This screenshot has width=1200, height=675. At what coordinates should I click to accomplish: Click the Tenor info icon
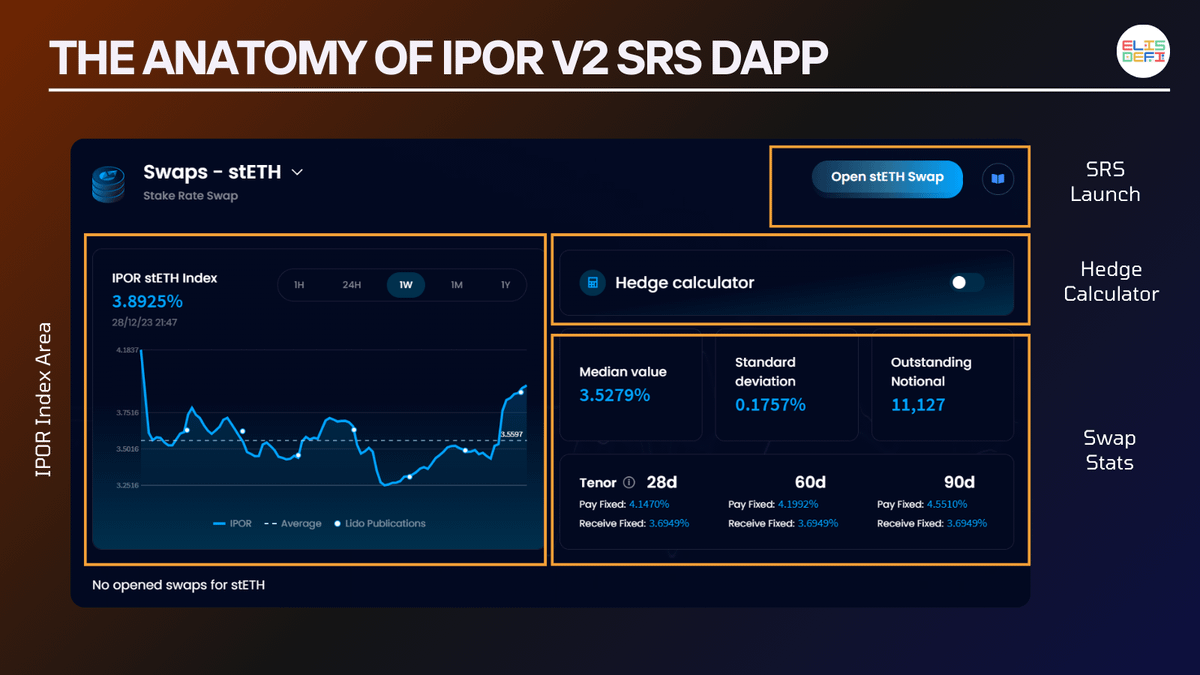[629, 483]
